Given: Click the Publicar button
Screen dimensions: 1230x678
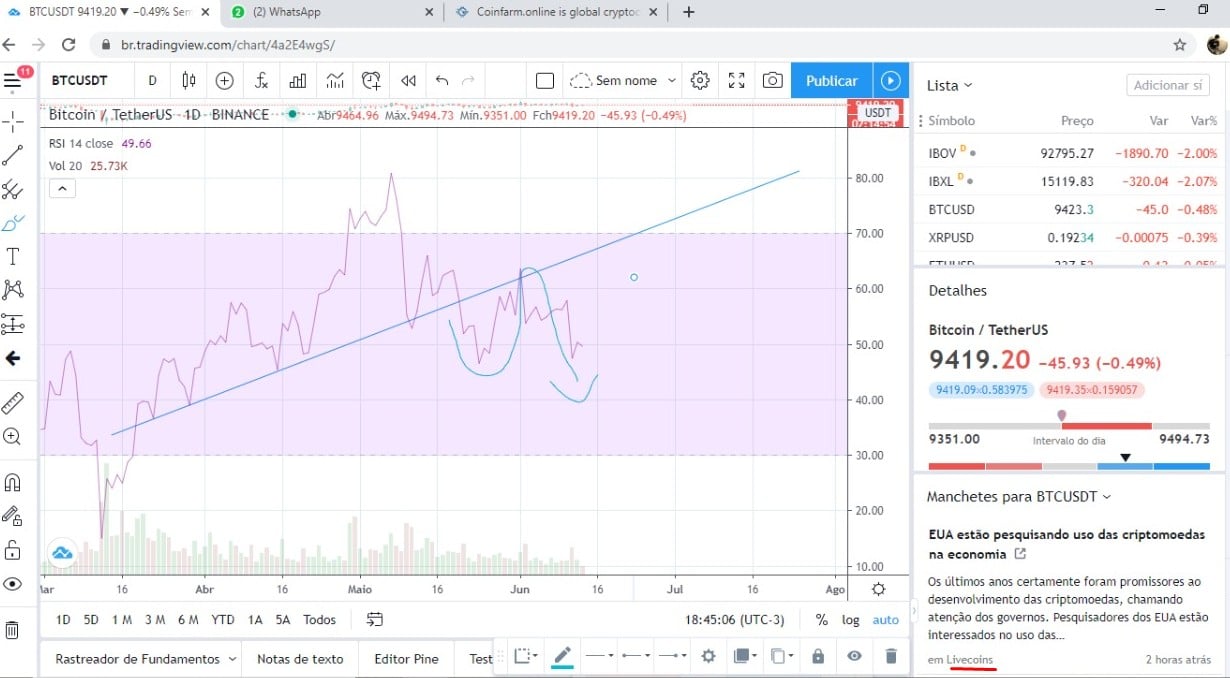Looking at the screenshot, I should (x=832, y=81).
